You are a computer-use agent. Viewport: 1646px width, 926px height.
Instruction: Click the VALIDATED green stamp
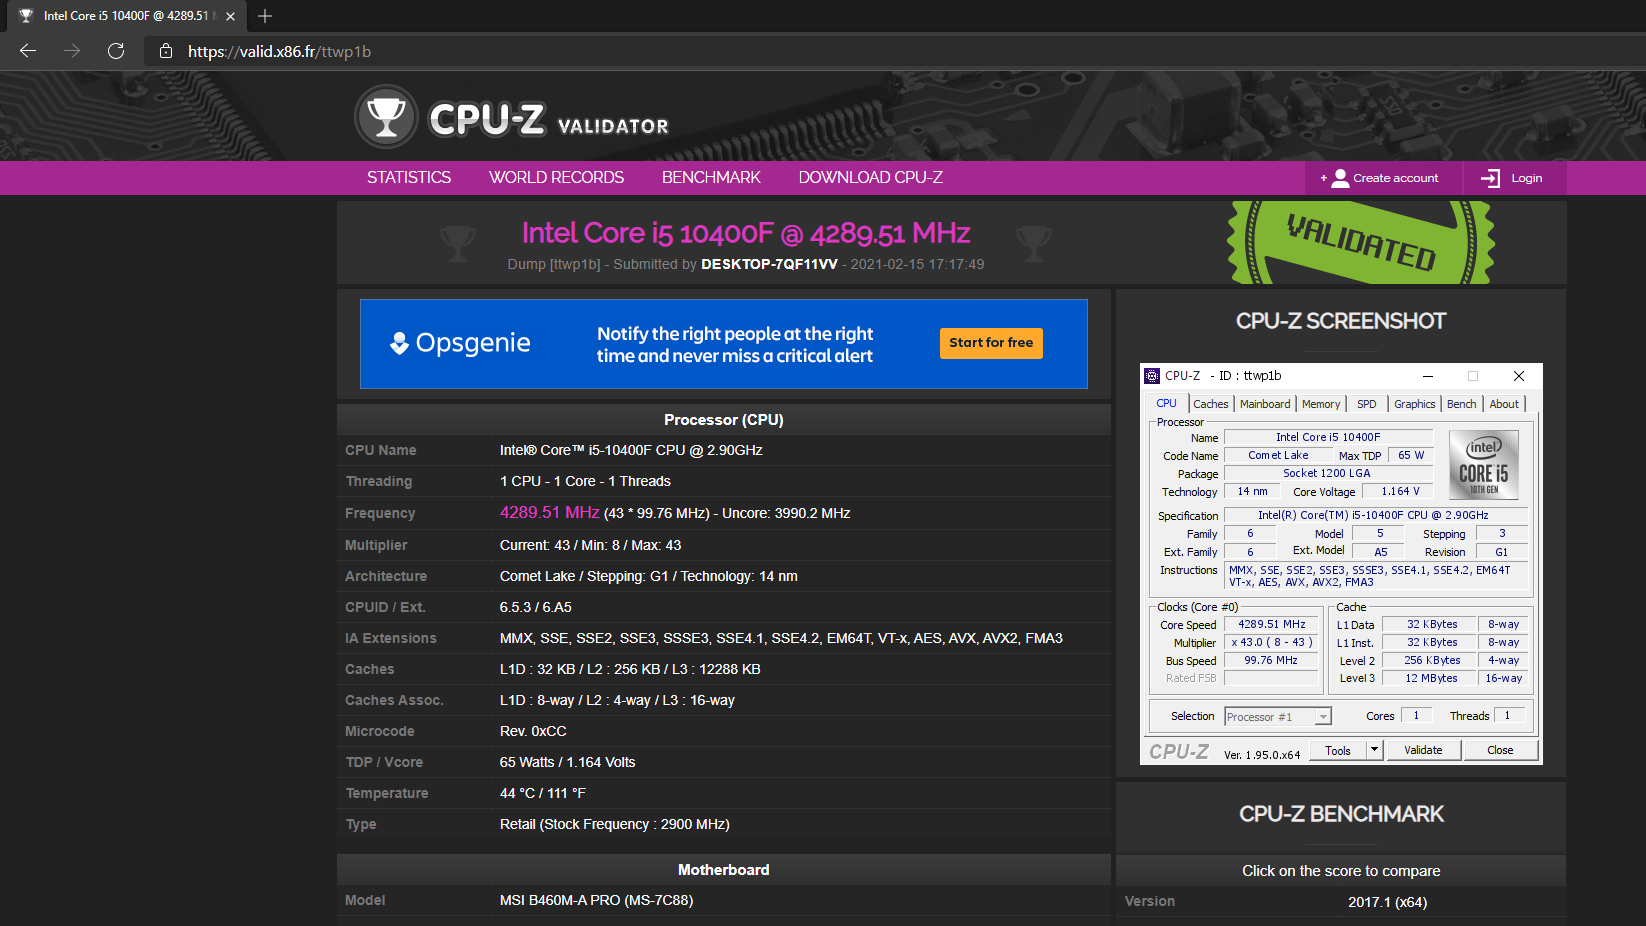[x=1361, y=242]
